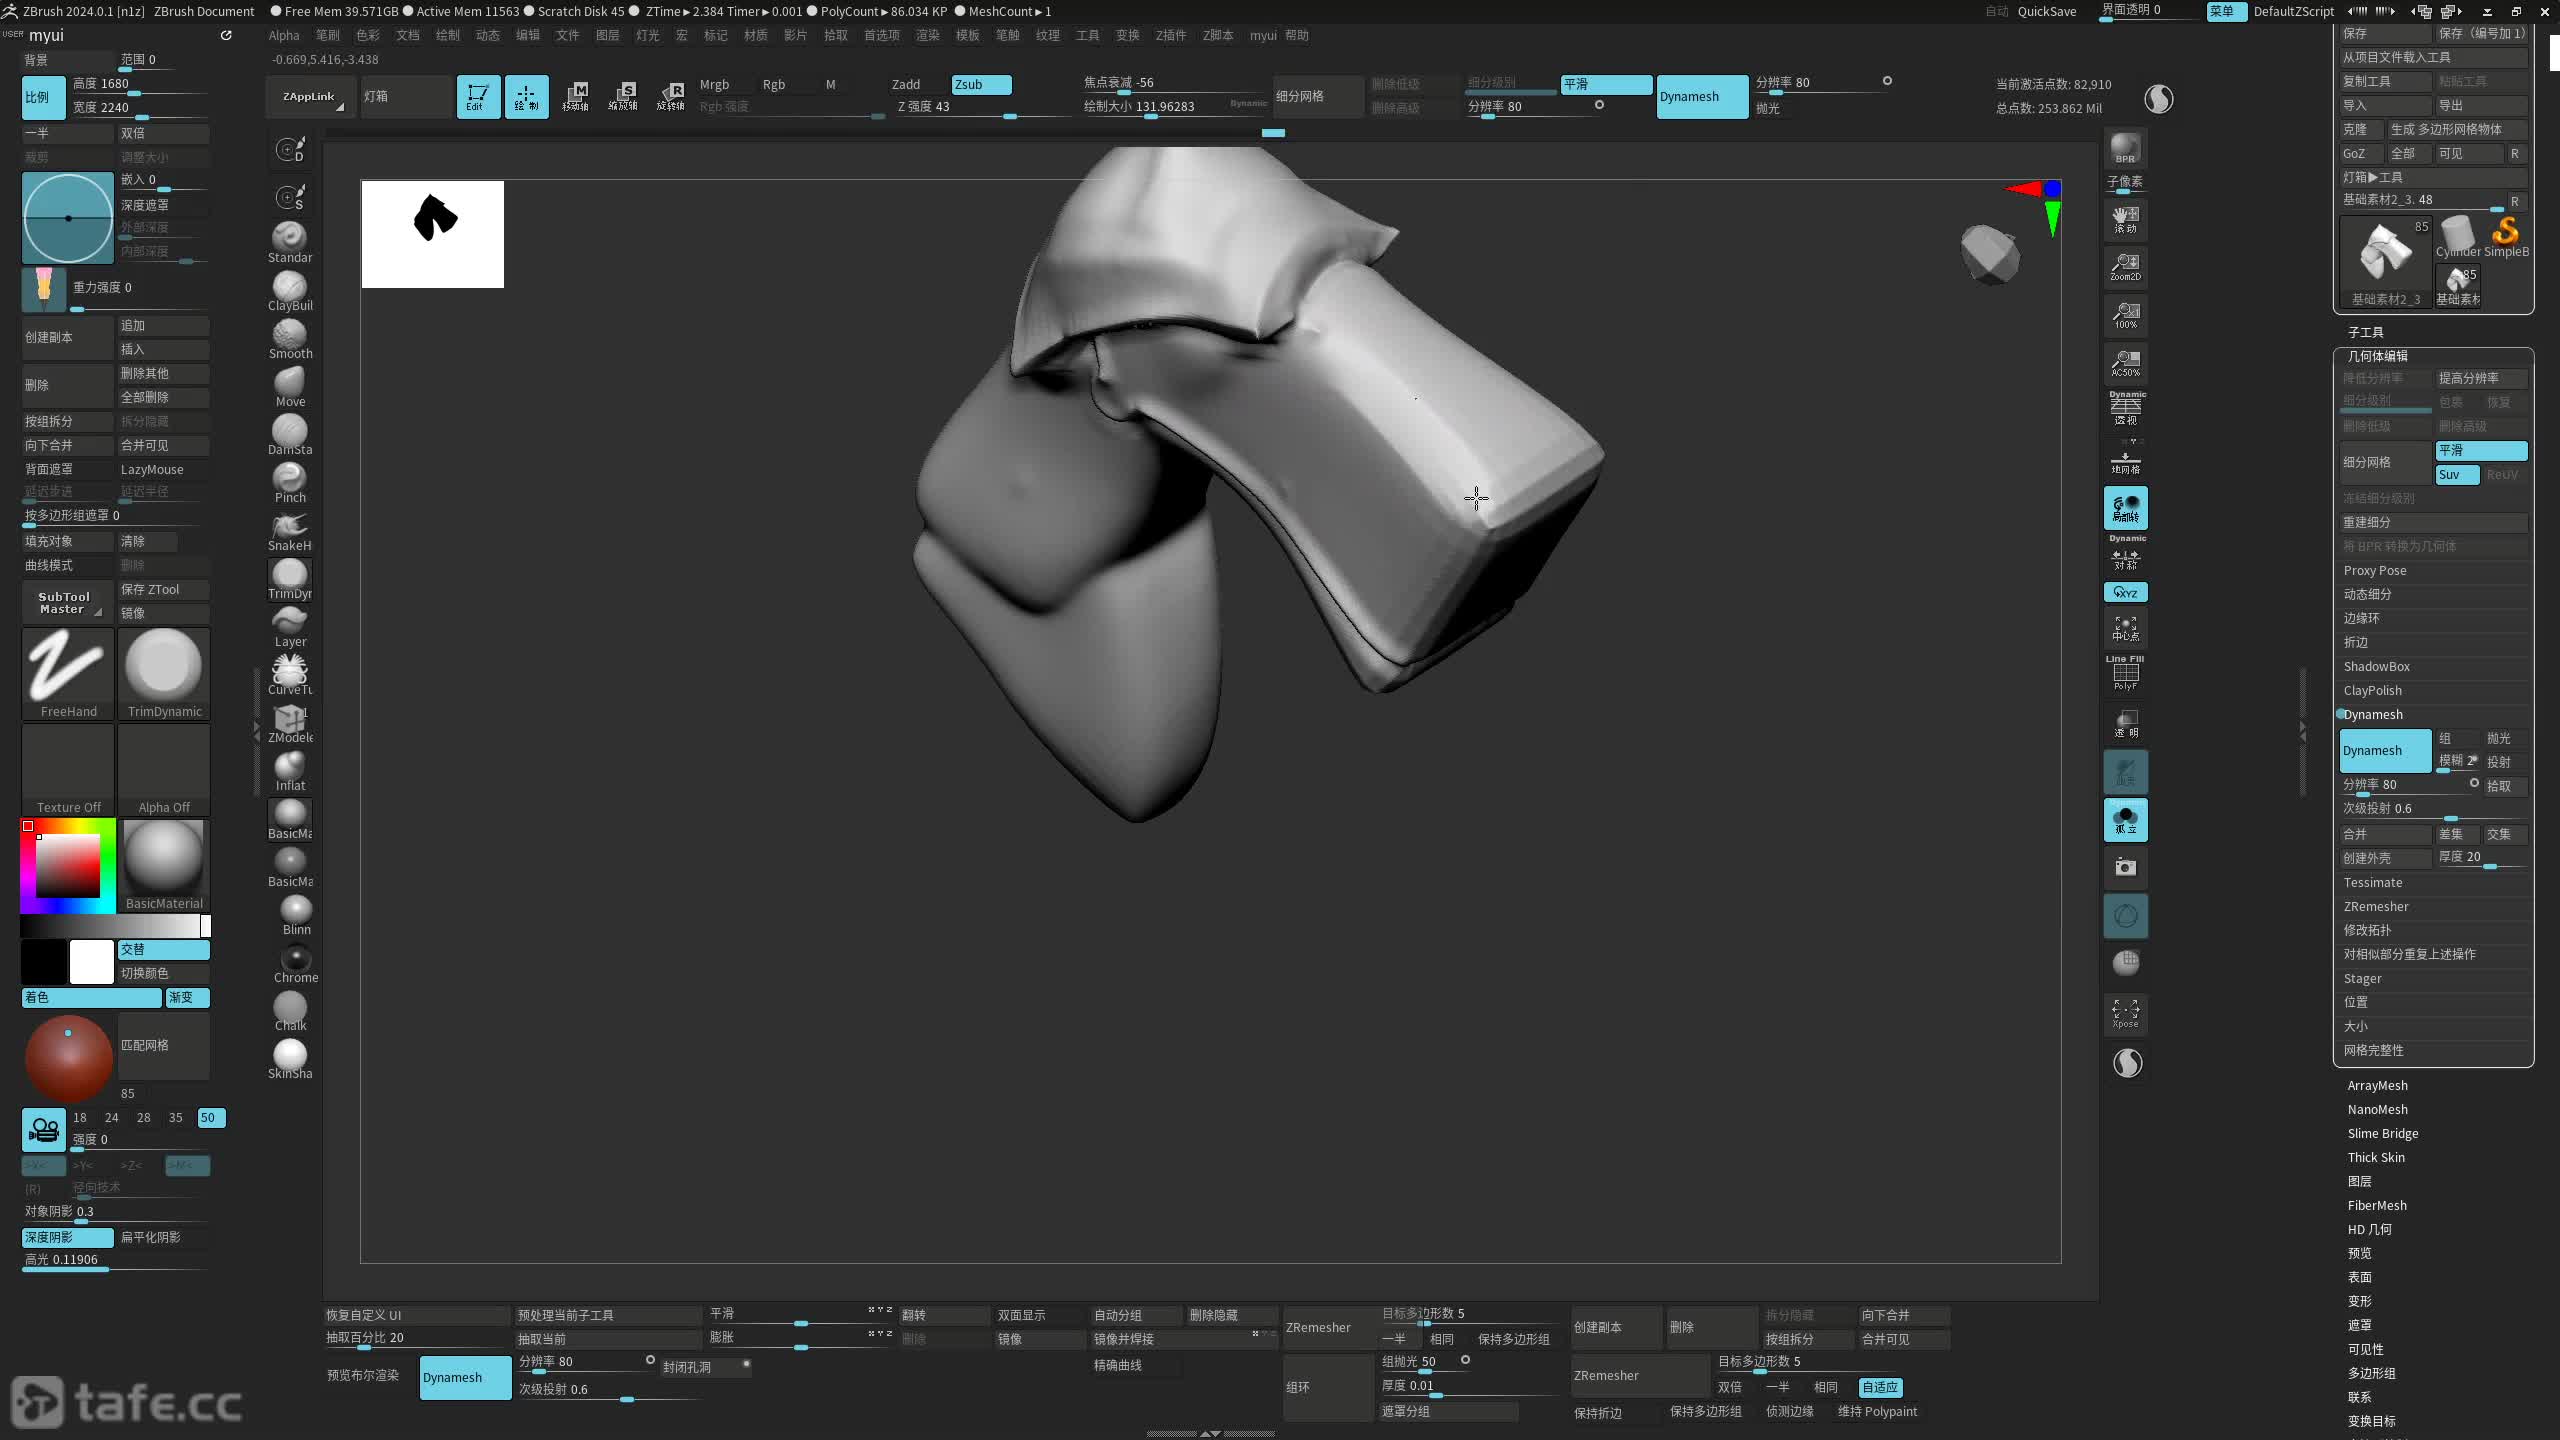2560x1440 pixels.
Task: Toggle the Zsub mode
Action: (980, 85)
